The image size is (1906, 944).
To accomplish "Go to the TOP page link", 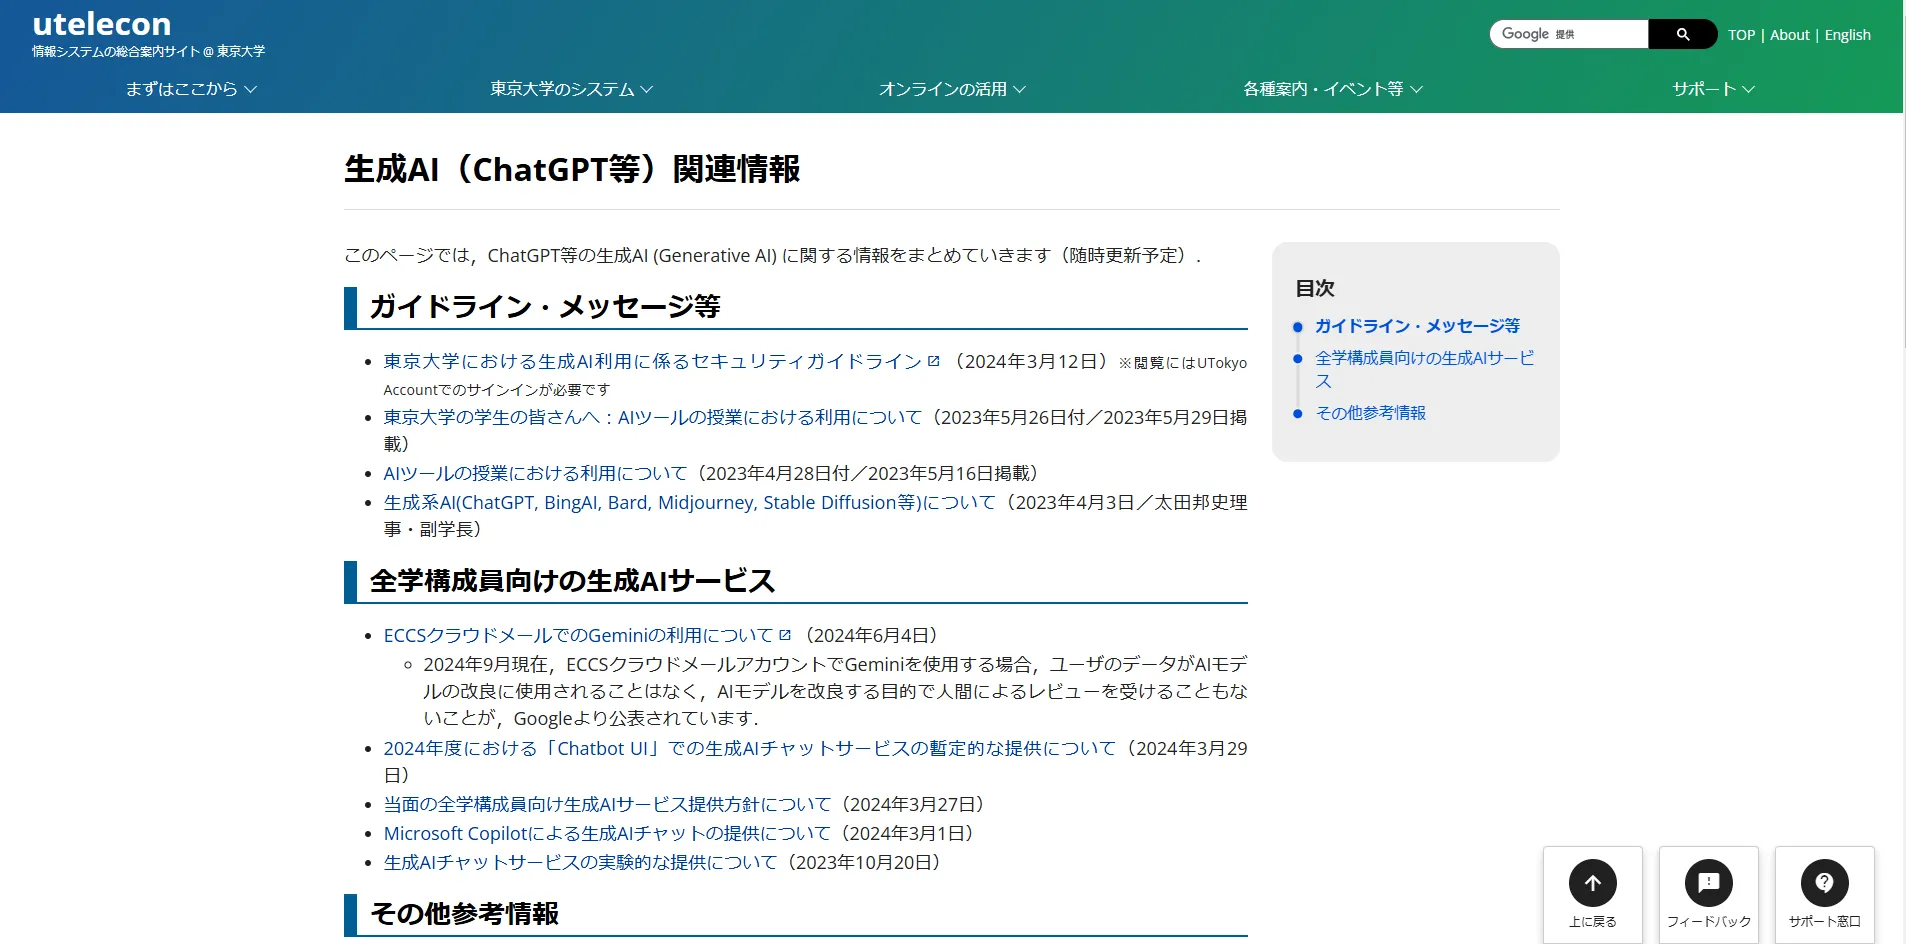I will [1741, 35].
